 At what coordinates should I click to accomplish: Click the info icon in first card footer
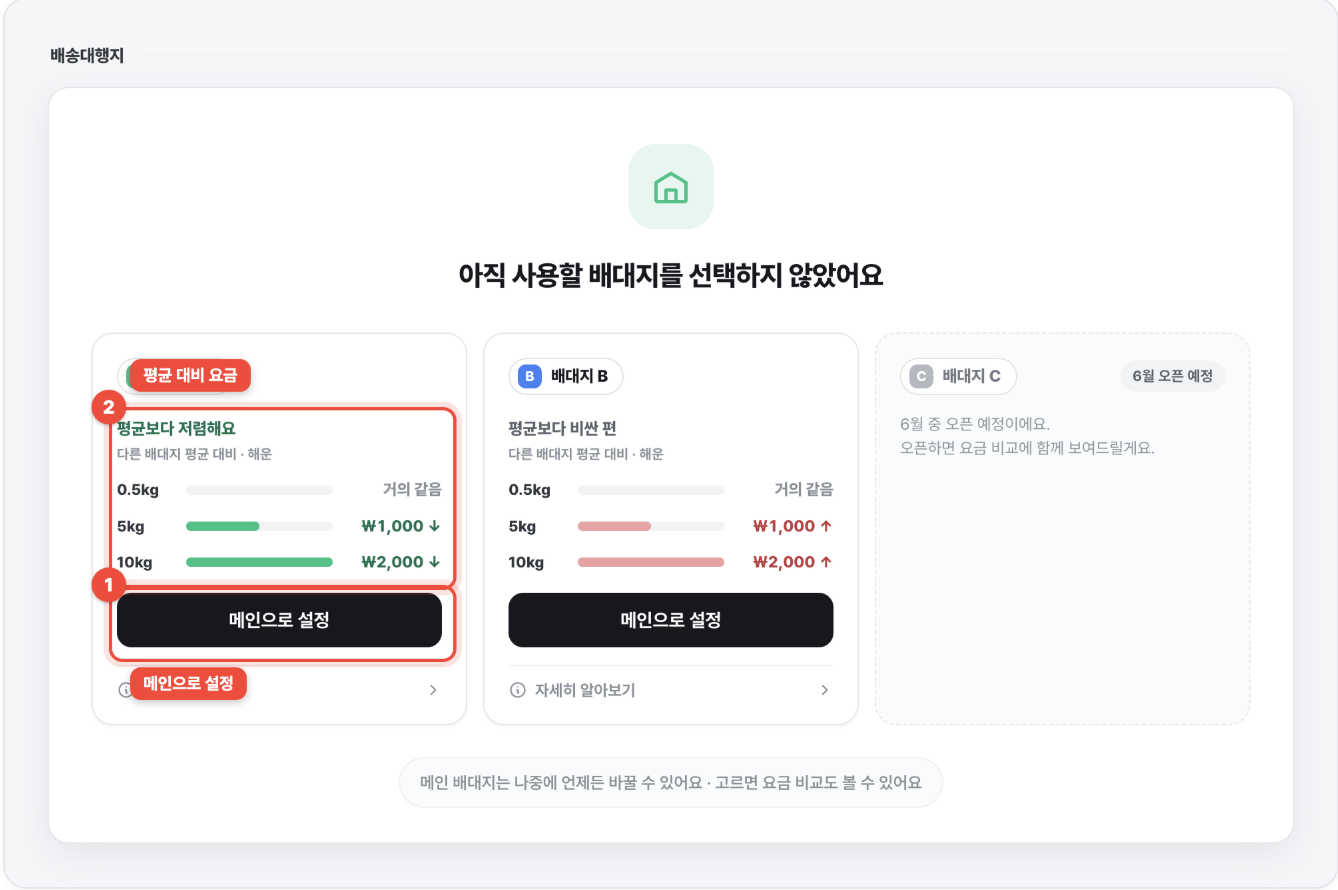point(124,690)
